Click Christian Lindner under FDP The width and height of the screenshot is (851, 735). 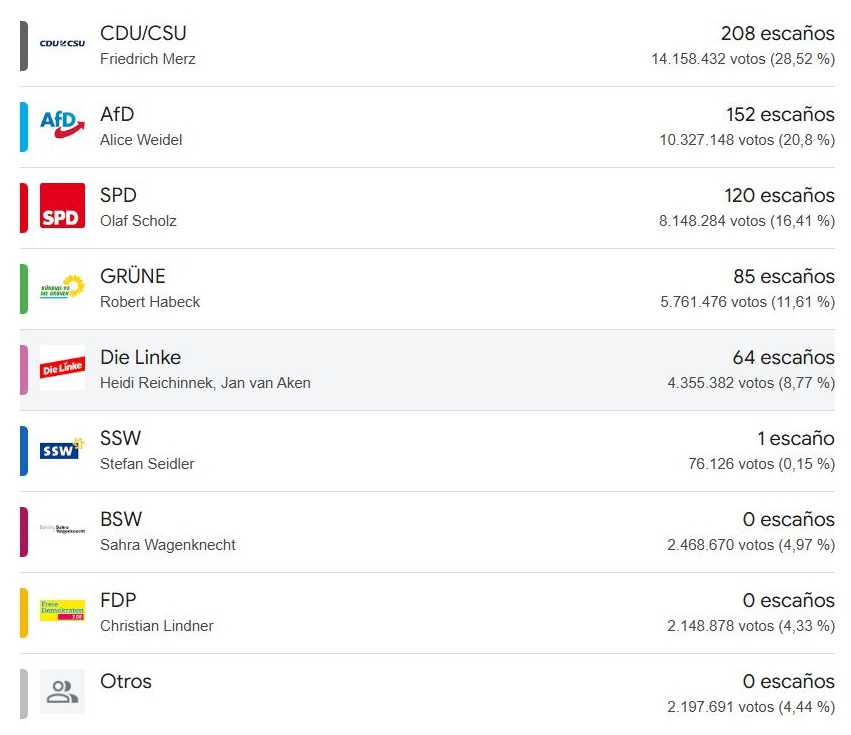coord(157,626)
